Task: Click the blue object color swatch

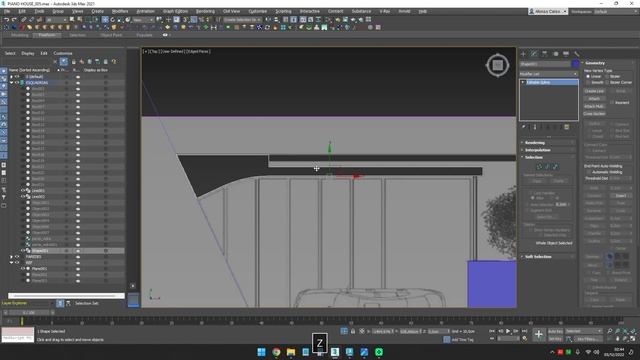Action: click(x=575, y=64)
